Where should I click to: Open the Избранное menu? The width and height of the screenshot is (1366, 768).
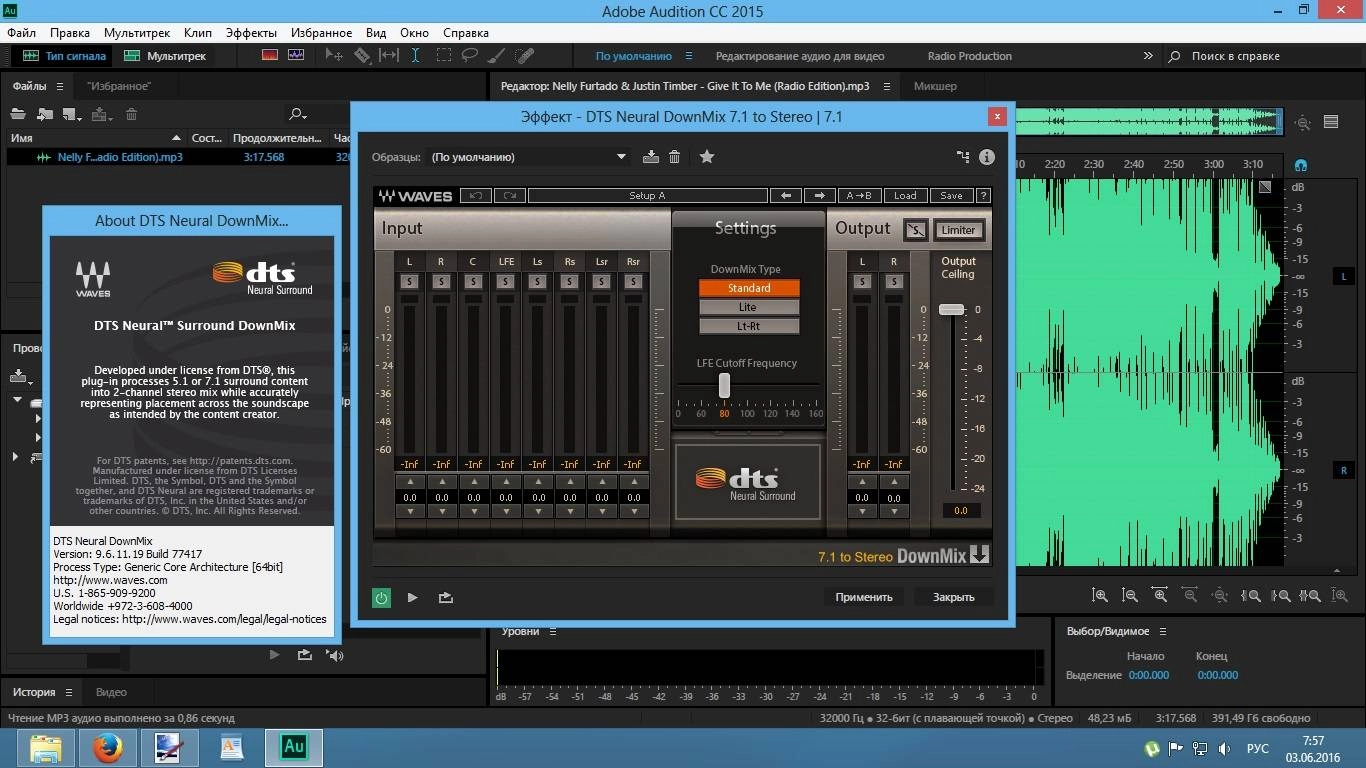click(321, 32)
